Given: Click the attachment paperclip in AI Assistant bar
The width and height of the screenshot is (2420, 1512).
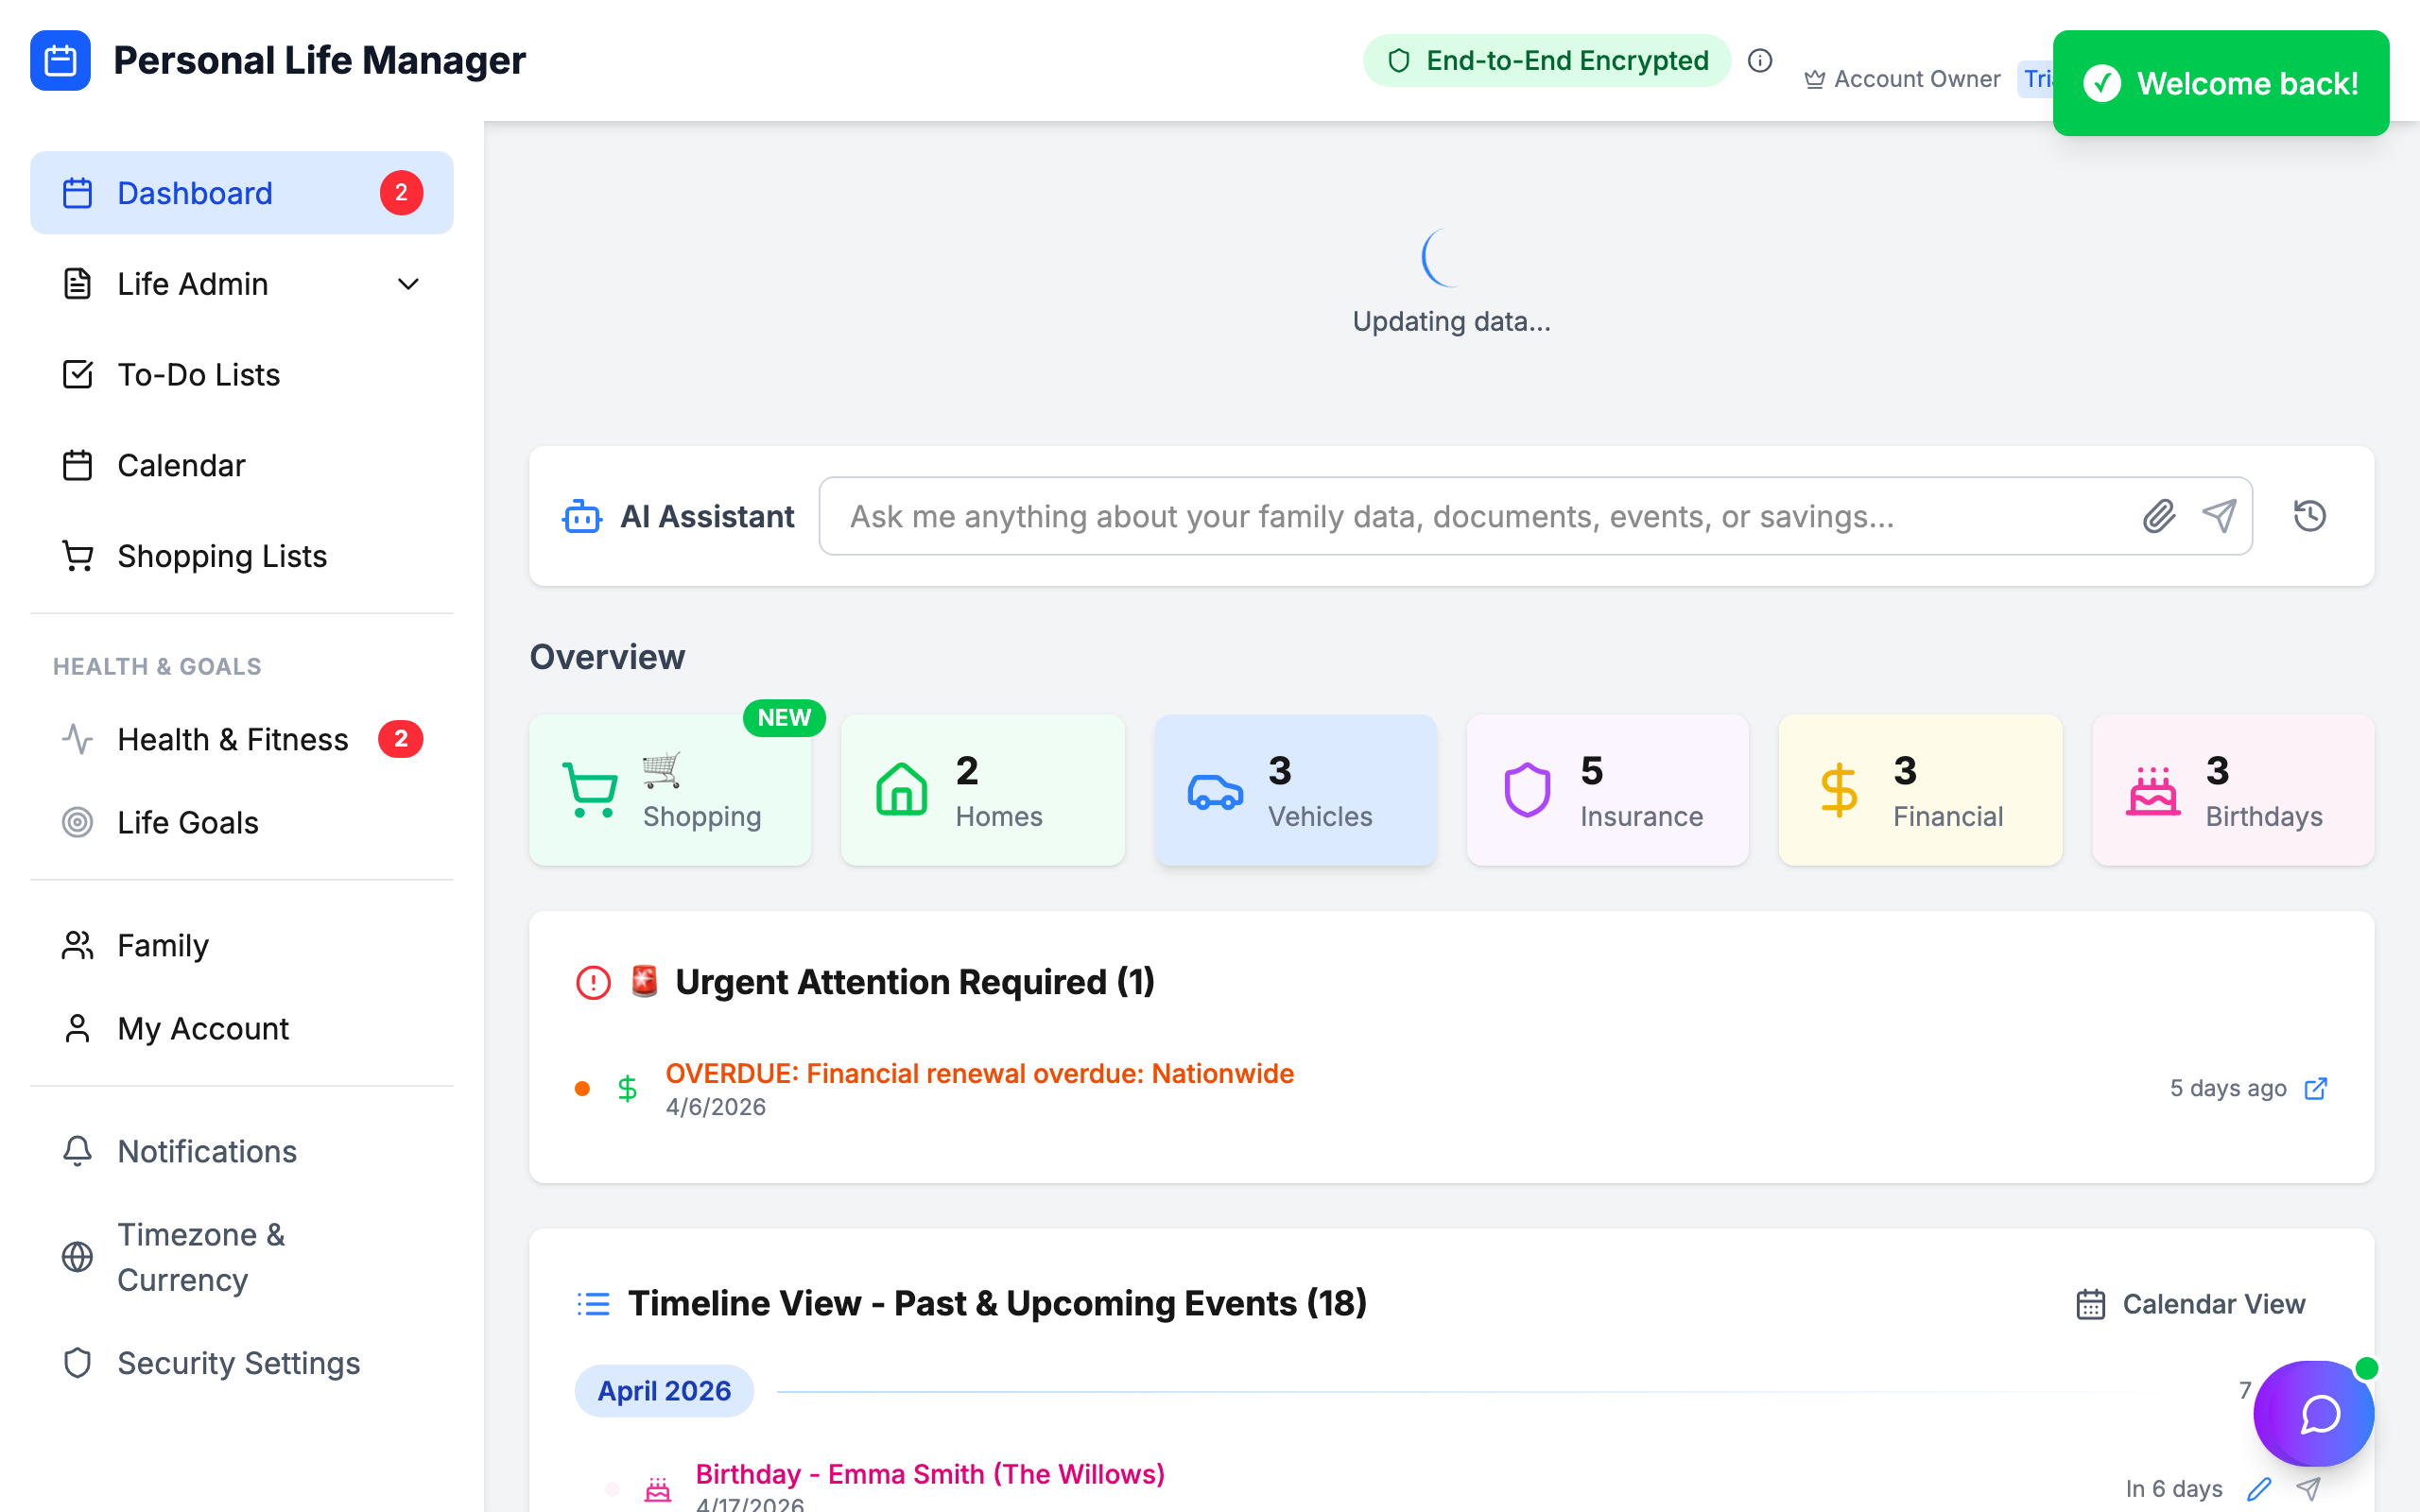Looking at the screenshot, I should (2159, 516).
